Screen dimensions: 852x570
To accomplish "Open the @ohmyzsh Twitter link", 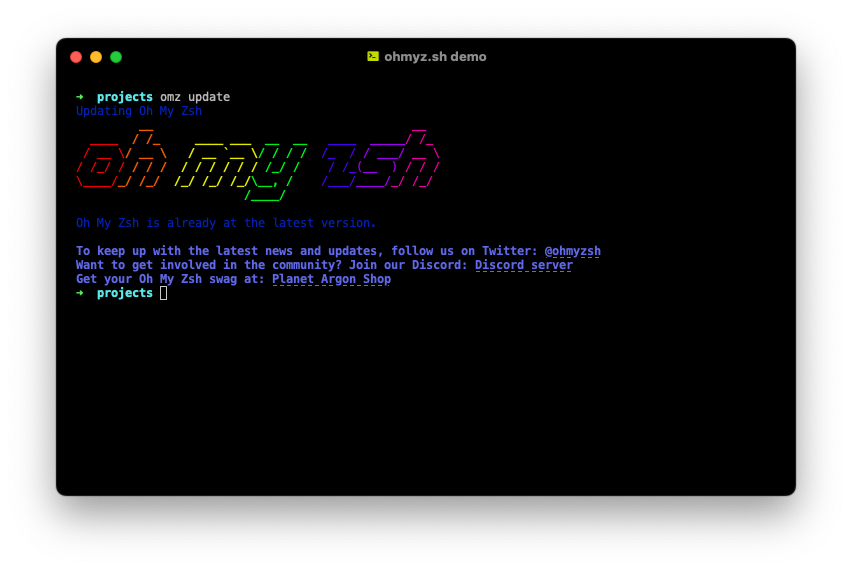I will tap(572, 251).
